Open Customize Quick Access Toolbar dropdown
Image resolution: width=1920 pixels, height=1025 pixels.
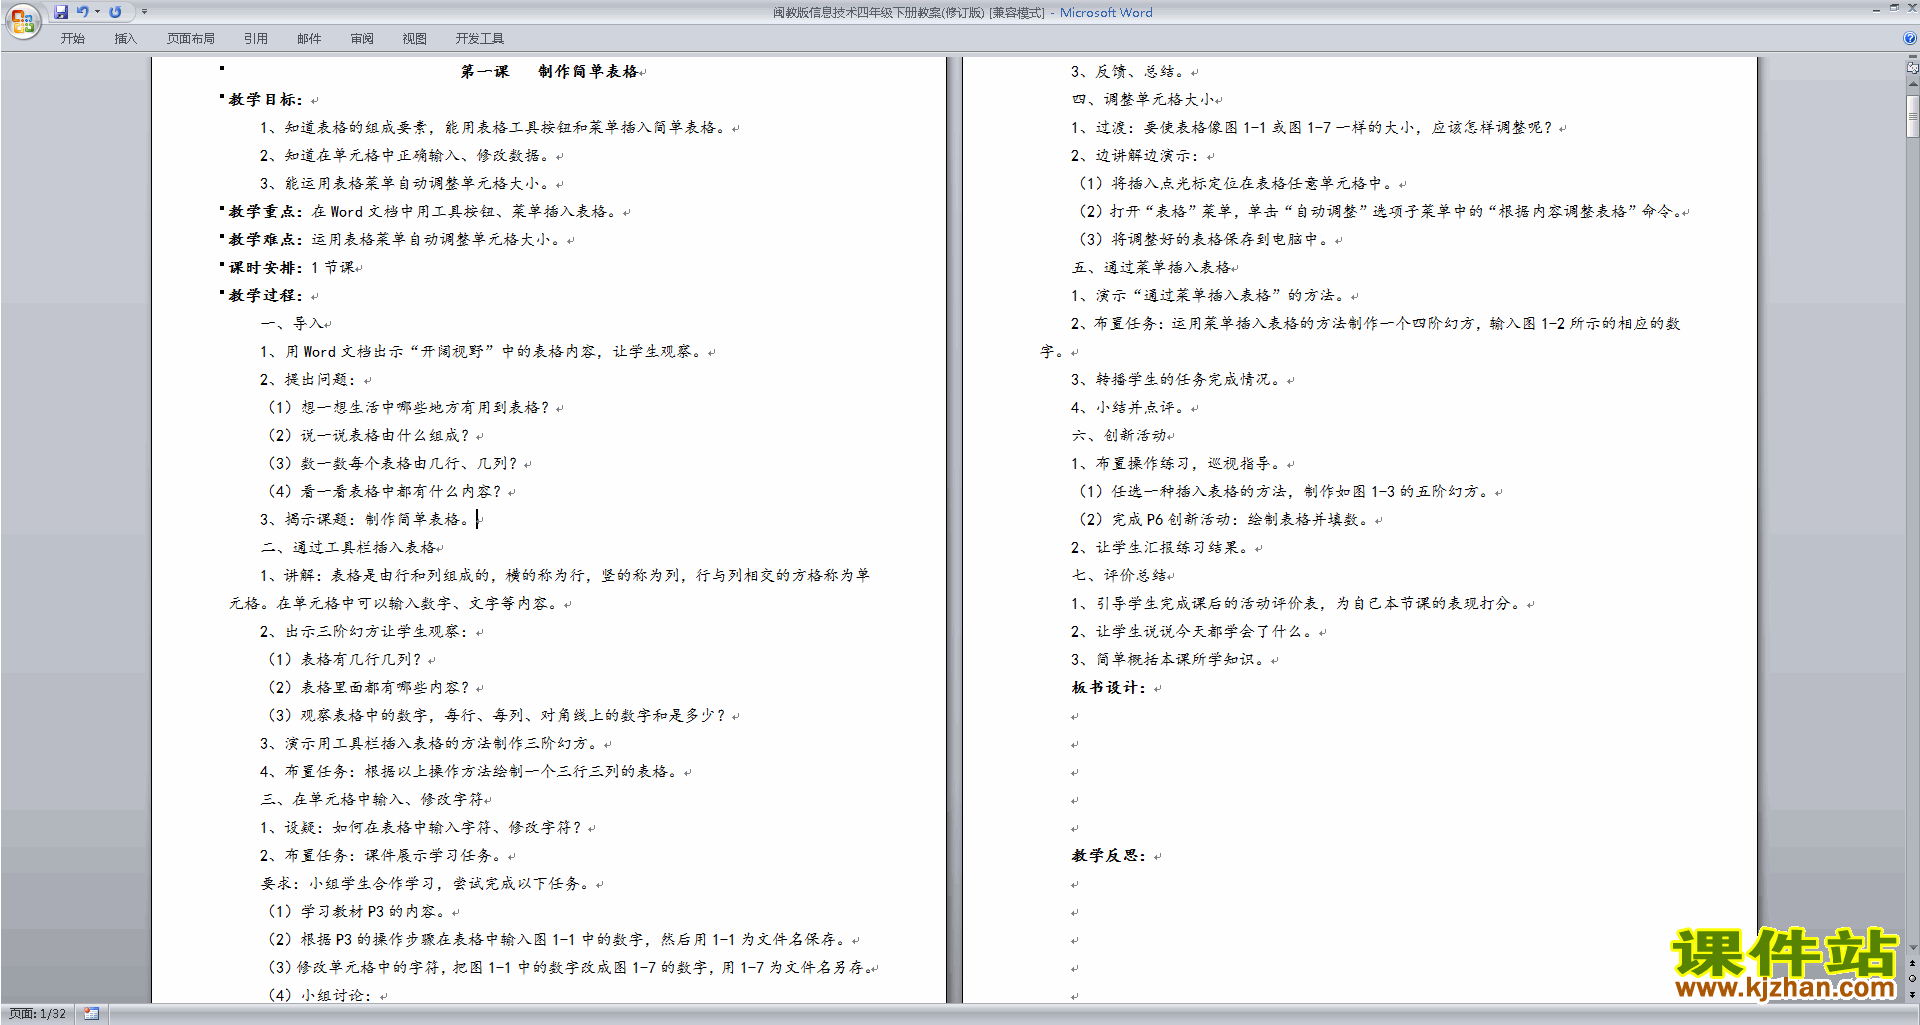tap(144, 12)
